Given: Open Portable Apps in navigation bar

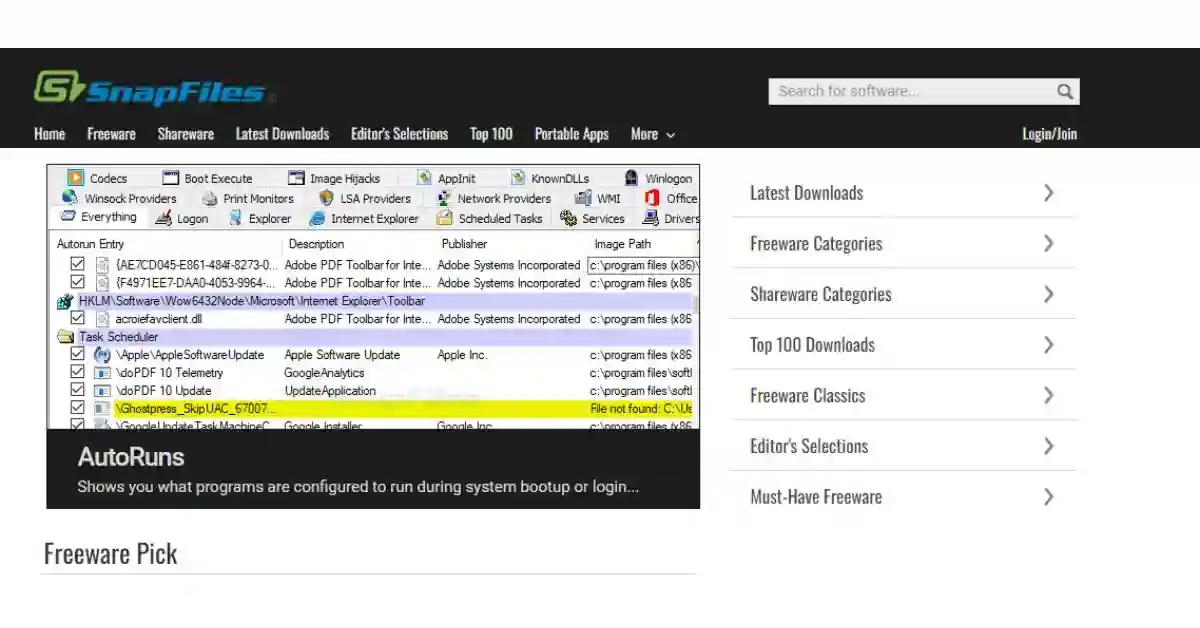Looking at the screenshot, I should [571, 134].
